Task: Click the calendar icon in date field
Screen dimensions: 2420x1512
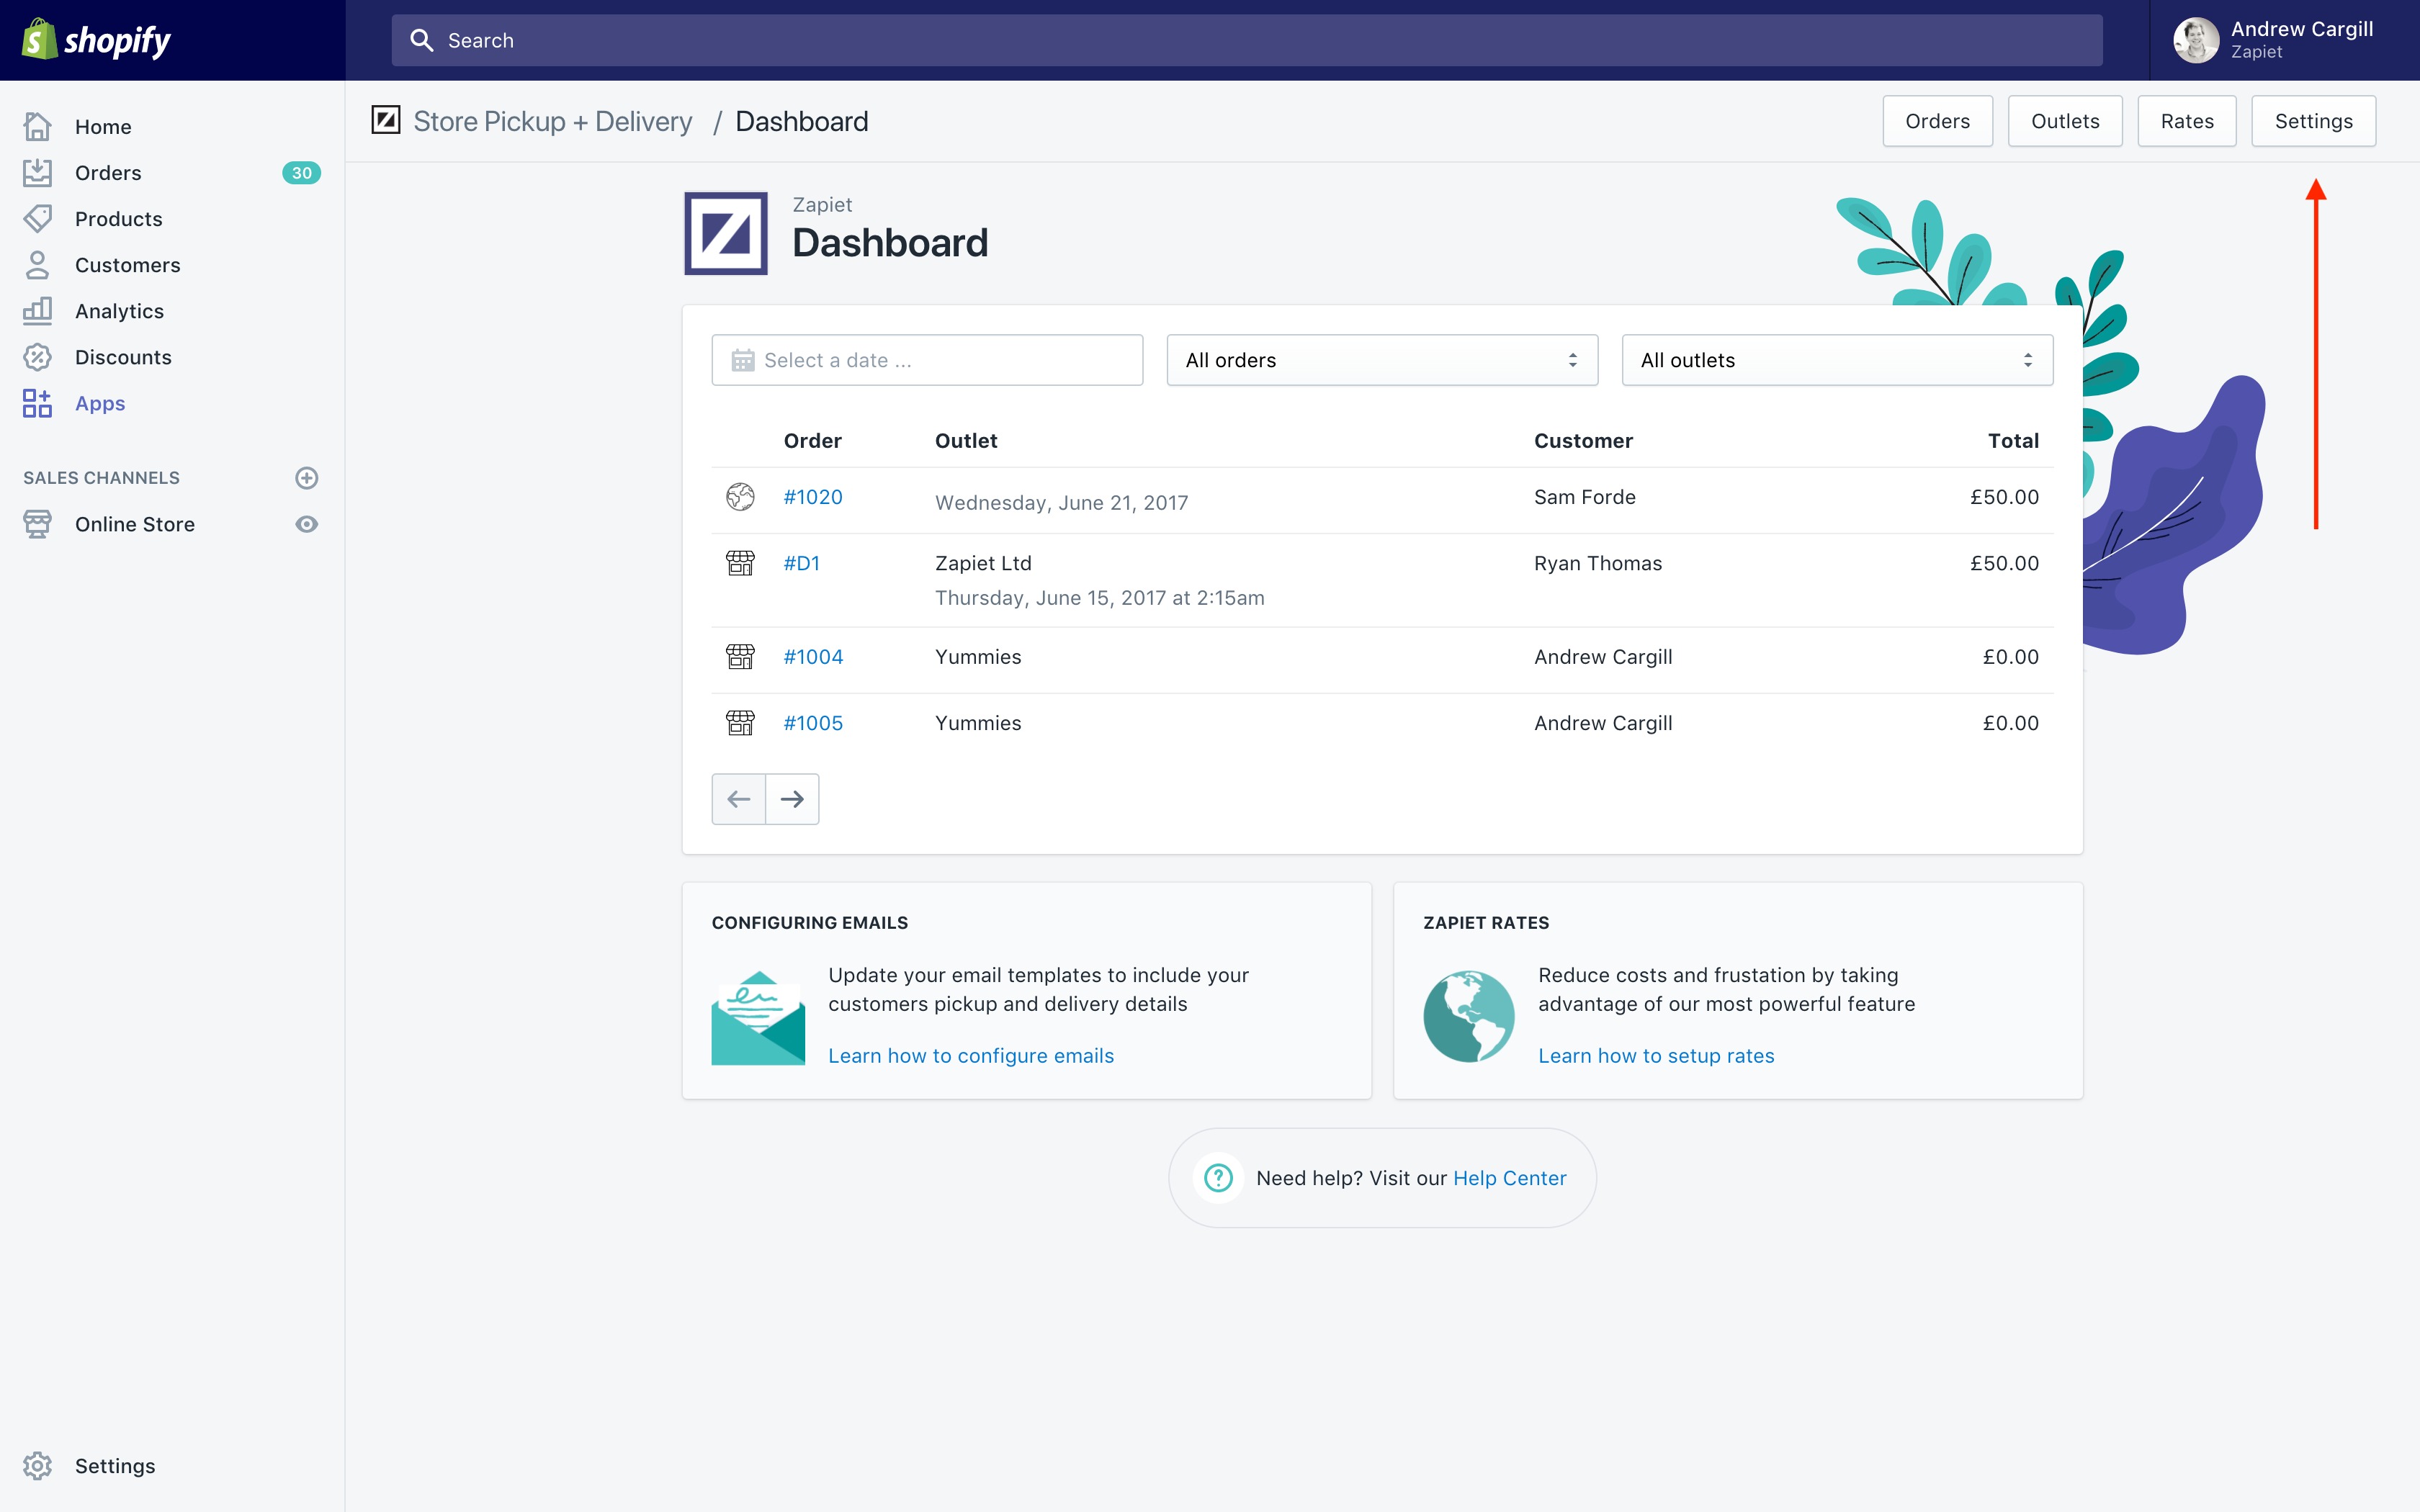Action: (x=742, y=360)
